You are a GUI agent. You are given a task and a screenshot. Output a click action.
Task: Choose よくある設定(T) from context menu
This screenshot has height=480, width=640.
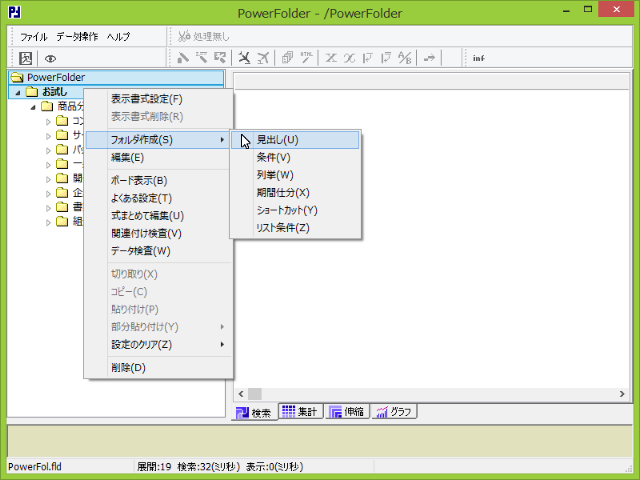point(158,198)
